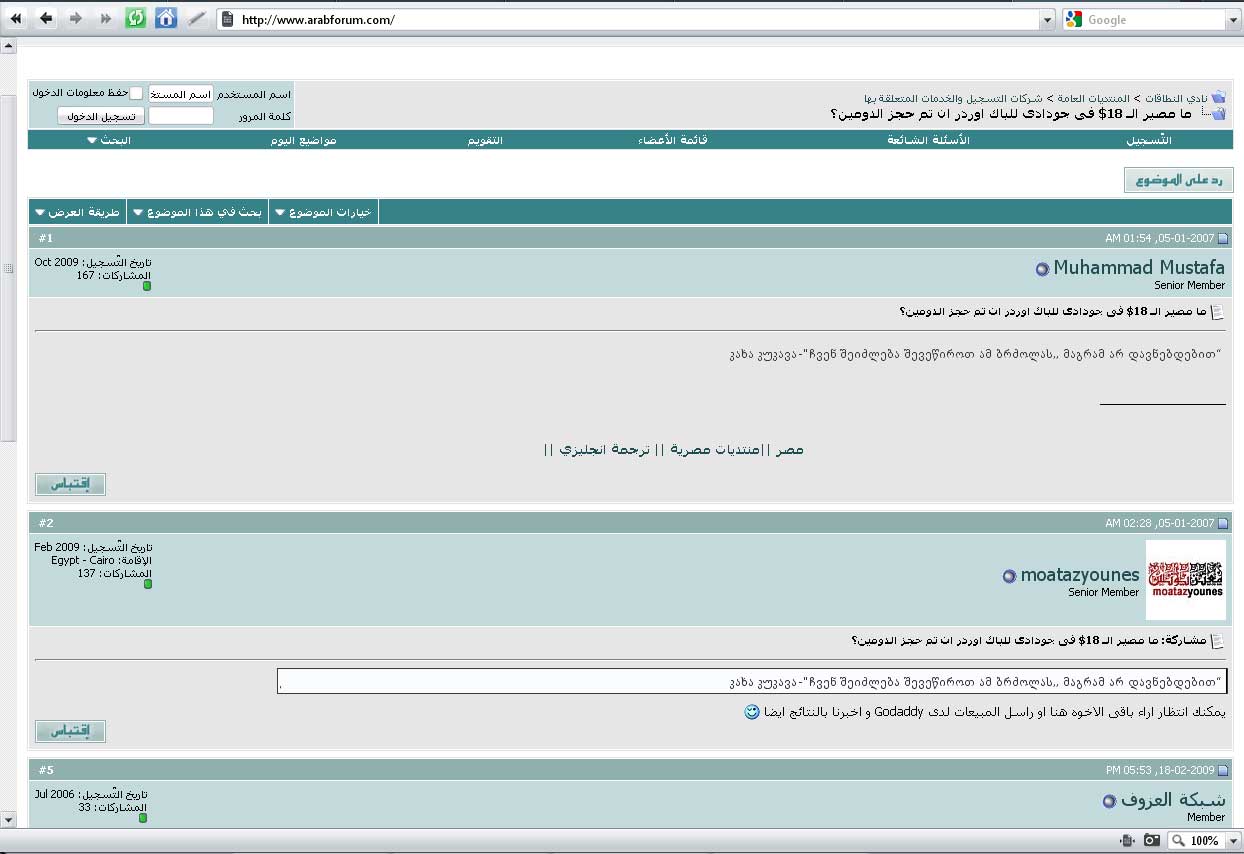Open the address bar history dropdown
This screenshot has height=854, width=1244.
(x=1047, y=20)
